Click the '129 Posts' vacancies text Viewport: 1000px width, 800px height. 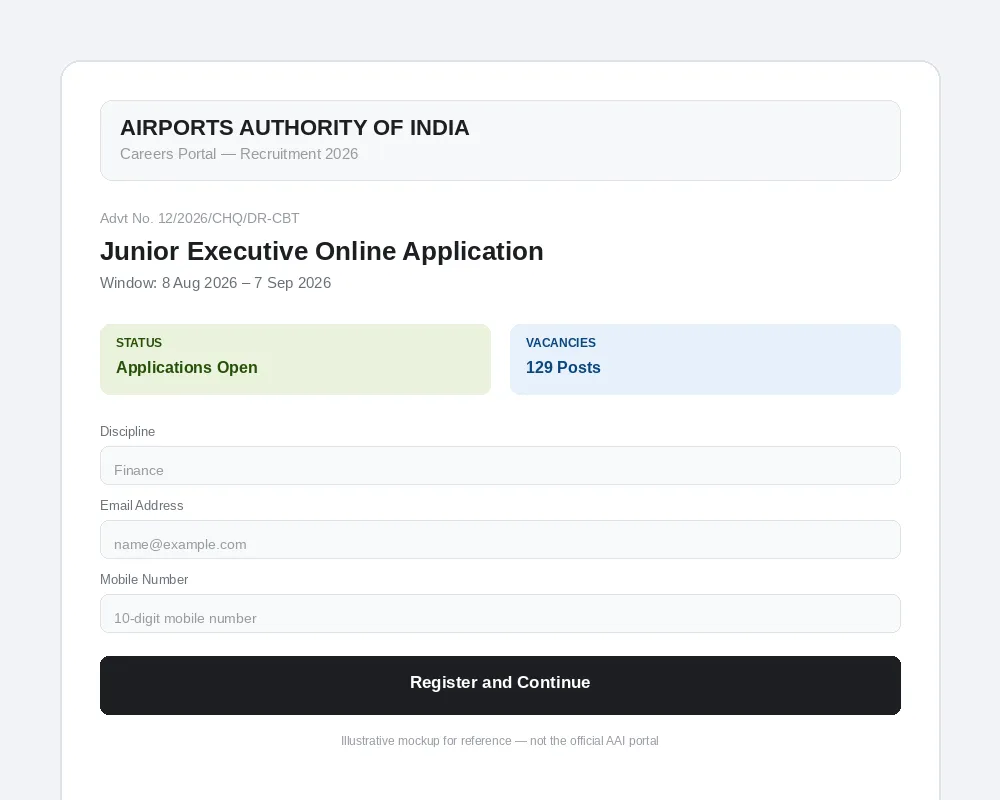click(x=563, y=367)
